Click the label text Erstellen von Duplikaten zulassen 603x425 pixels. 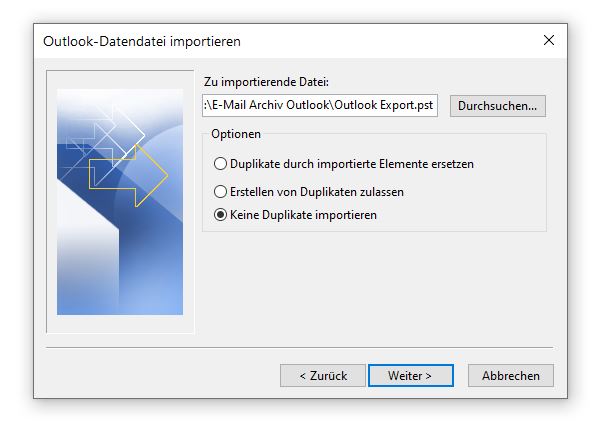point(316,192)
